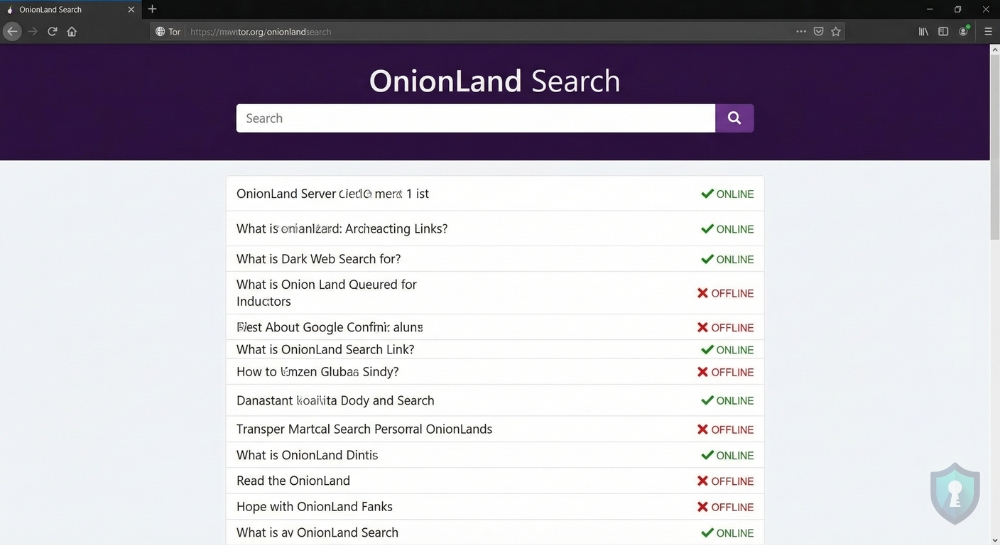Open the result ending in Sindy?
The height and width of the screenshot is (545, 1000).
318,372
